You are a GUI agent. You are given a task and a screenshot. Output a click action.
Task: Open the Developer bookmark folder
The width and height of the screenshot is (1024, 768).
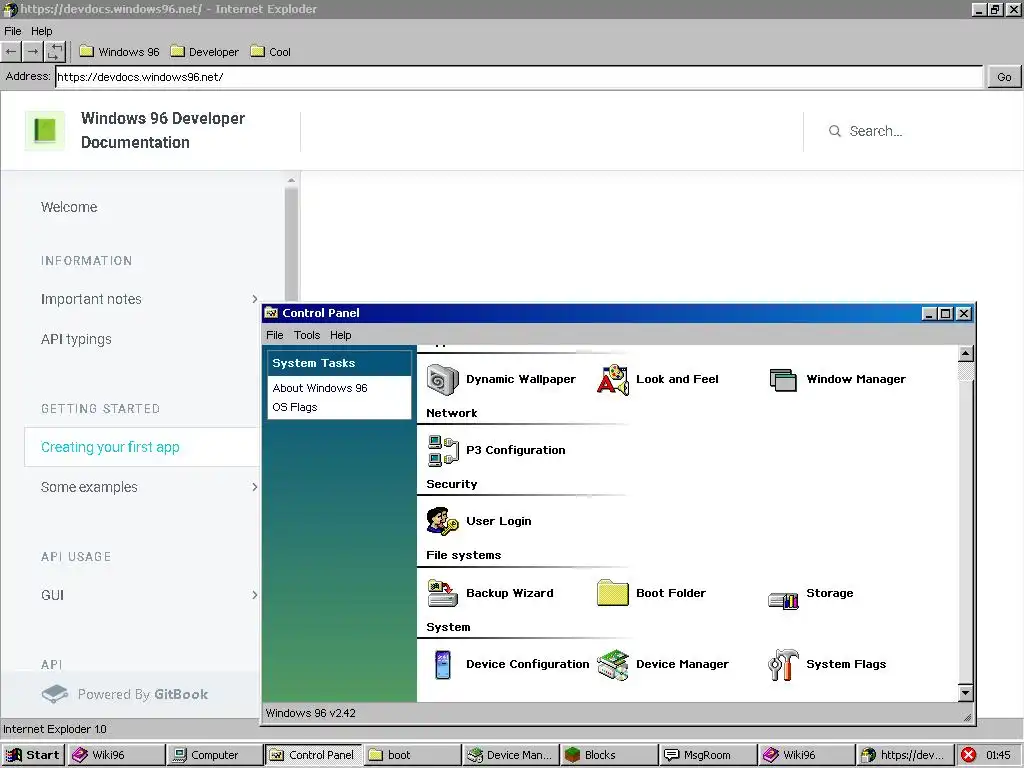click(204, 52)
